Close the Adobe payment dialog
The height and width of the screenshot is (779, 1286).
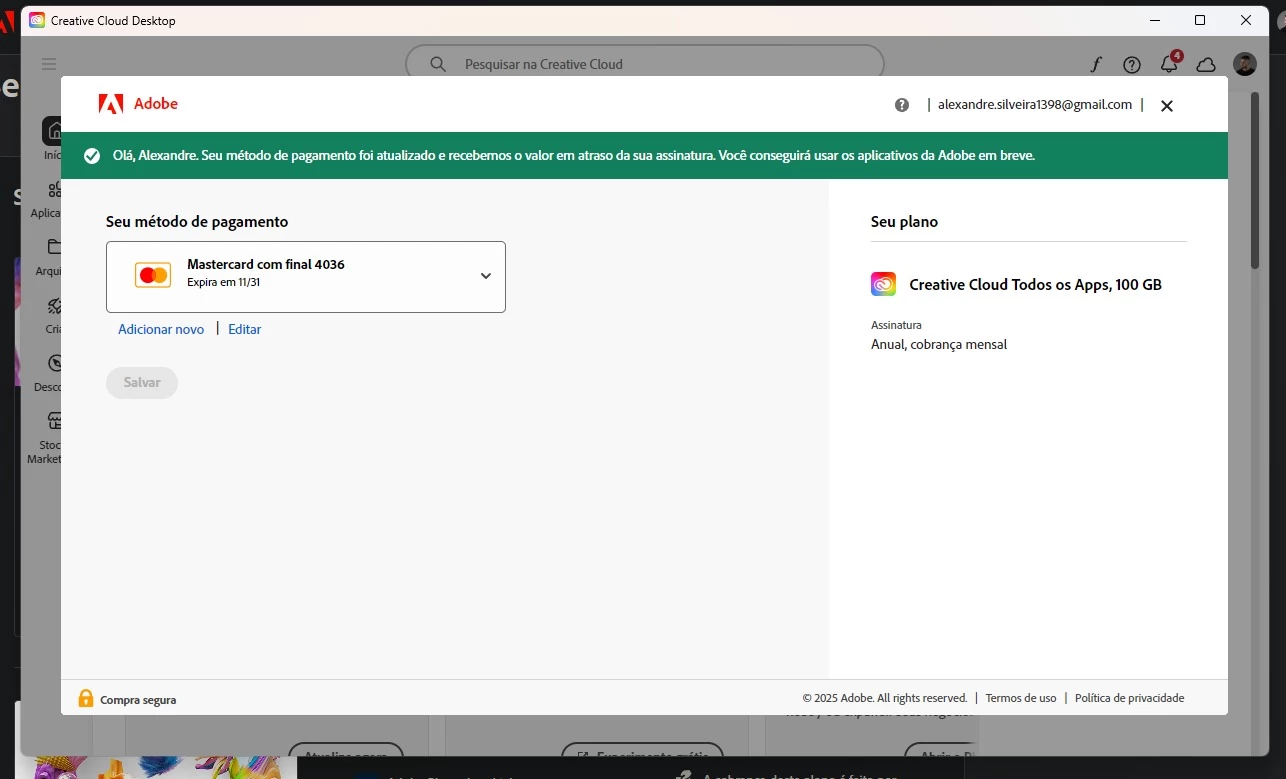(1166, 106)
